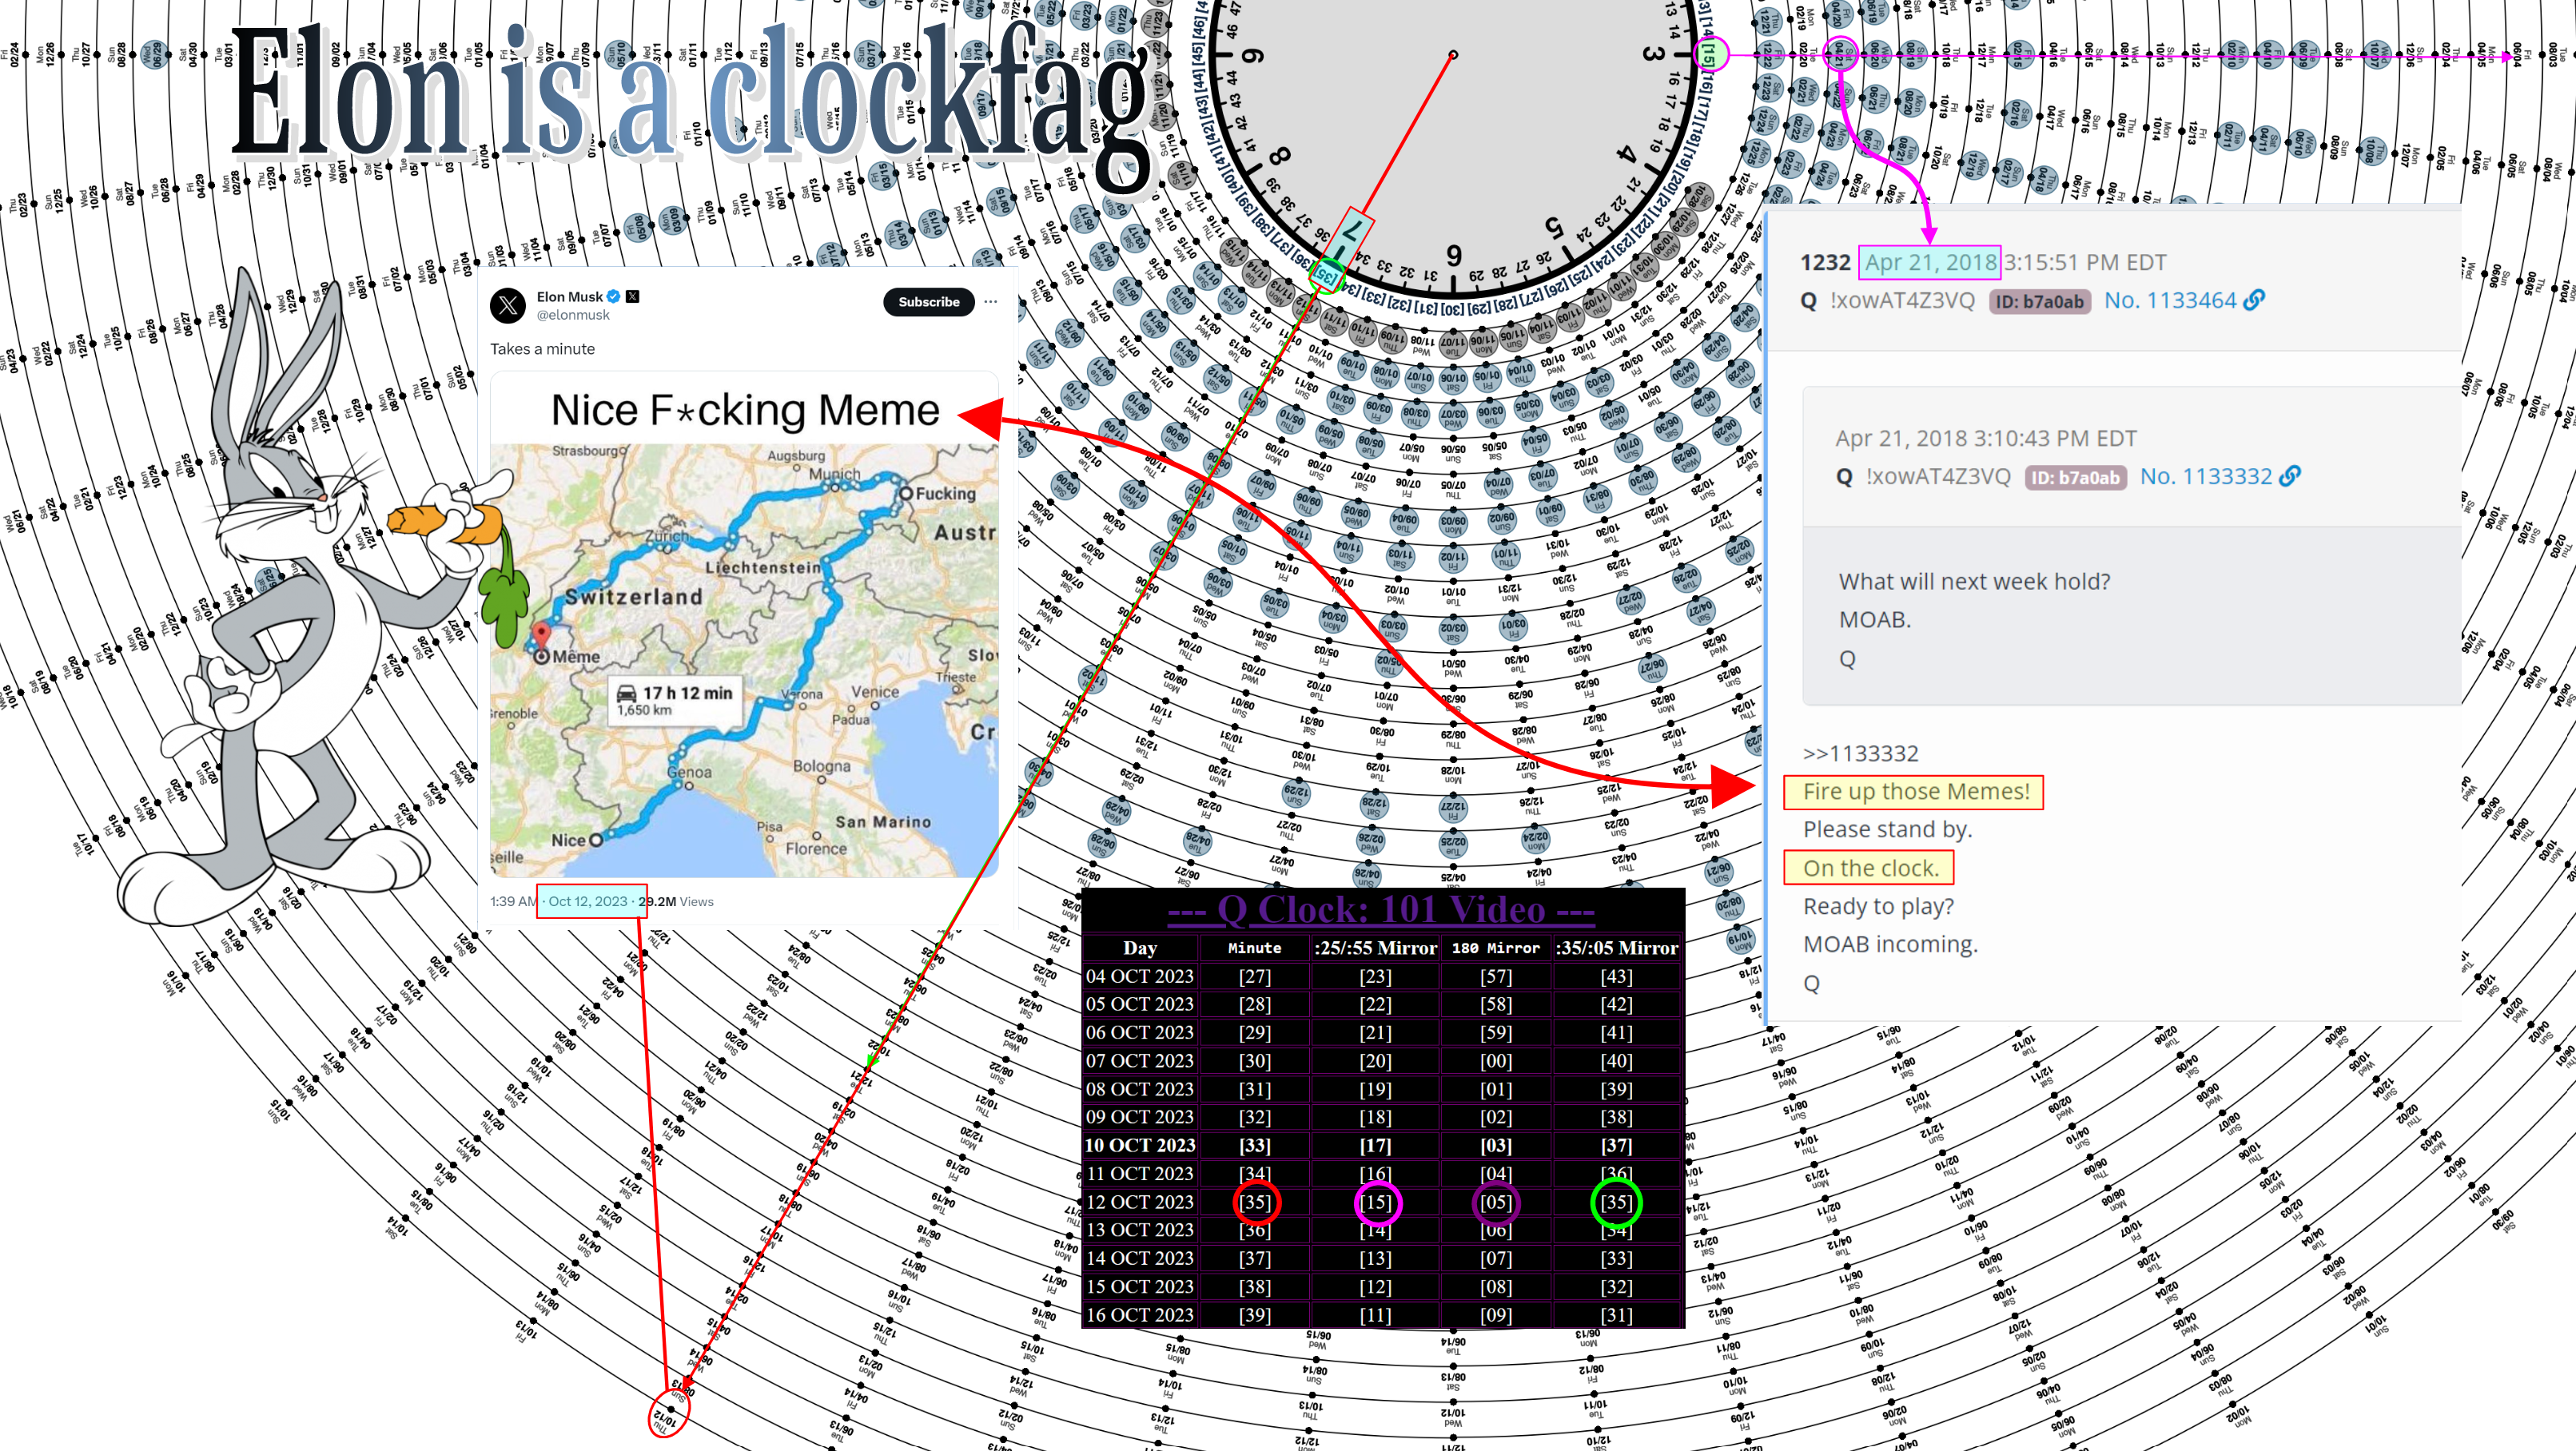The width and height of the screenshot is (2576, 1451).
Task: Click the X logo profile avatar in the tweet
Action: (508, 305)
